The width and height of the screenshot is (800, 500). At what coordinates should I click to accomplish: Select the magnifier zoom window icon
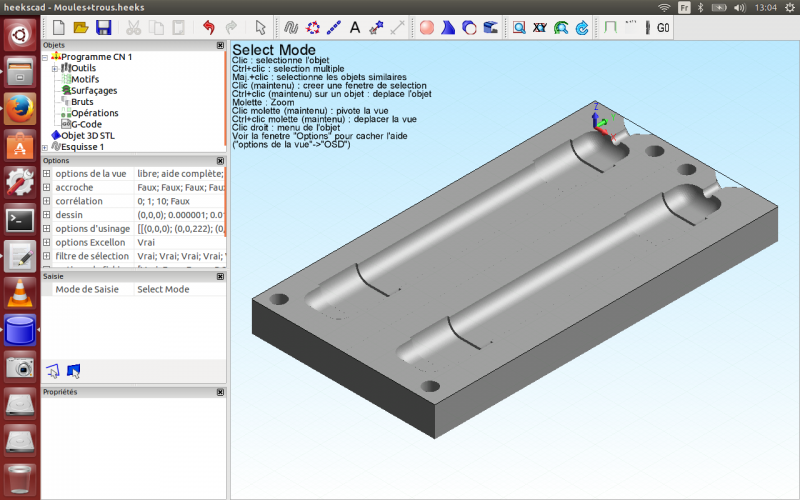[x=519, y=28]
